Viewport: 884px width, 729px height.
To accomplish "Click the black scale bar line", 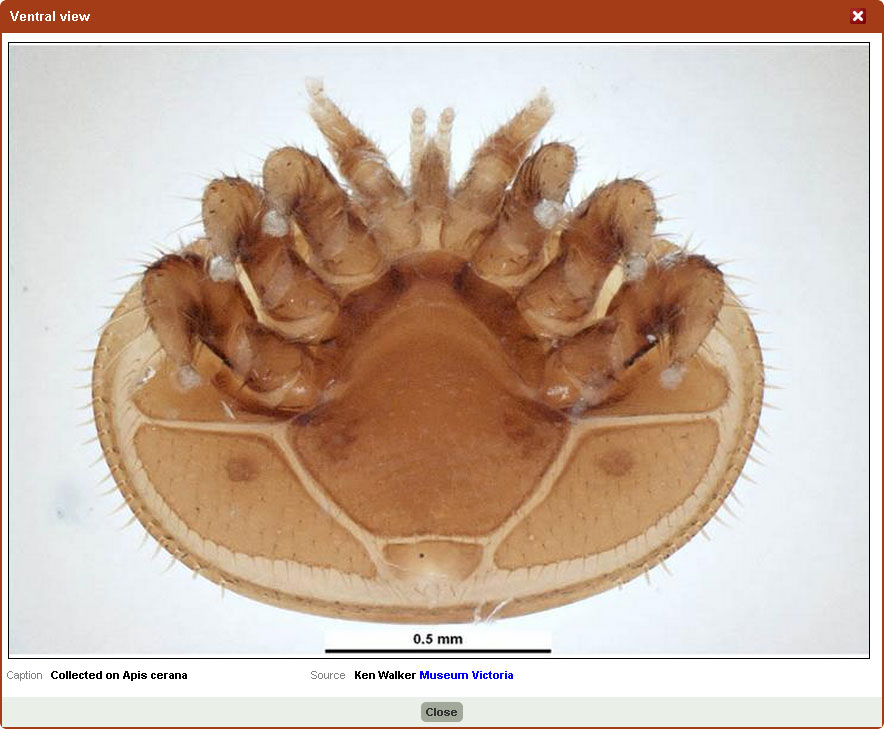I will [x=438, y=651].
